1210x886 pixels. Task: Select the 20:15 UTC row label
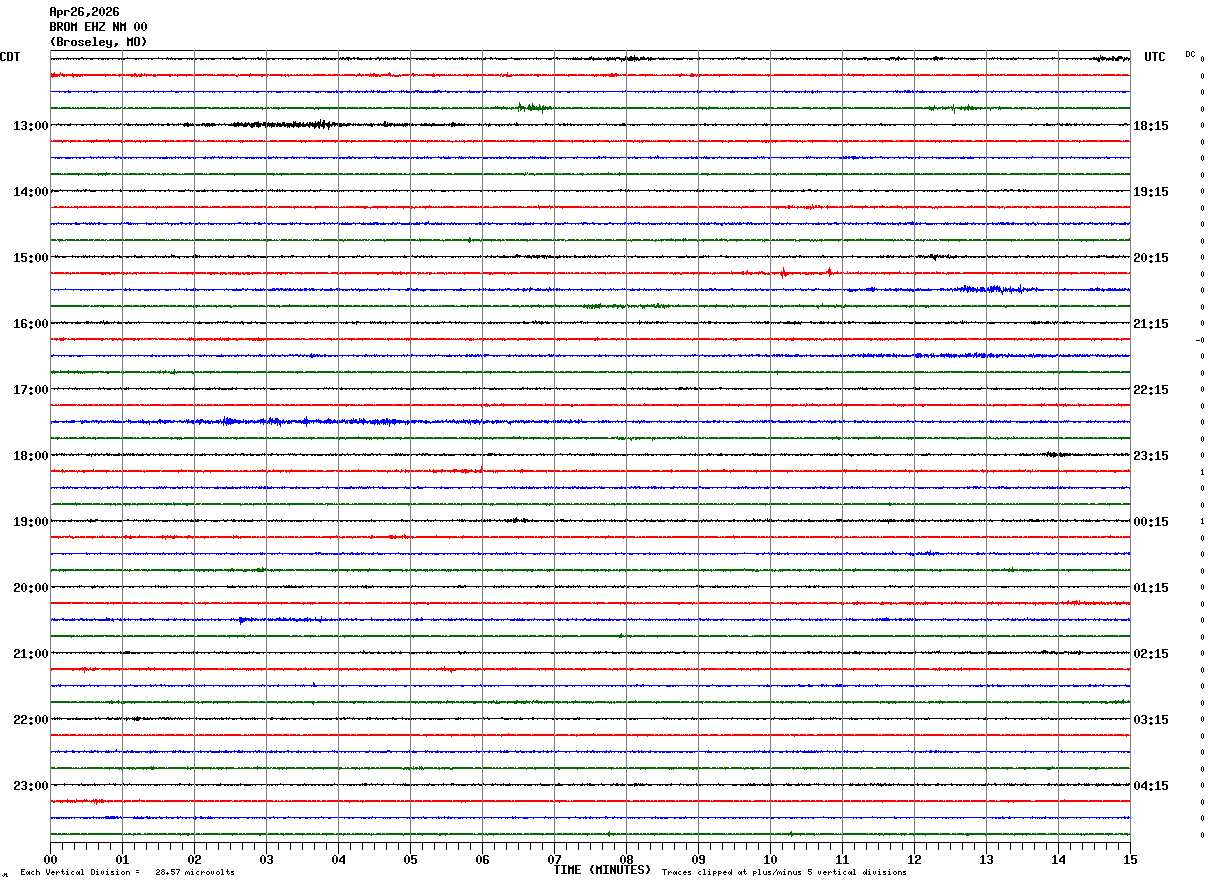tap(1151, 258)
